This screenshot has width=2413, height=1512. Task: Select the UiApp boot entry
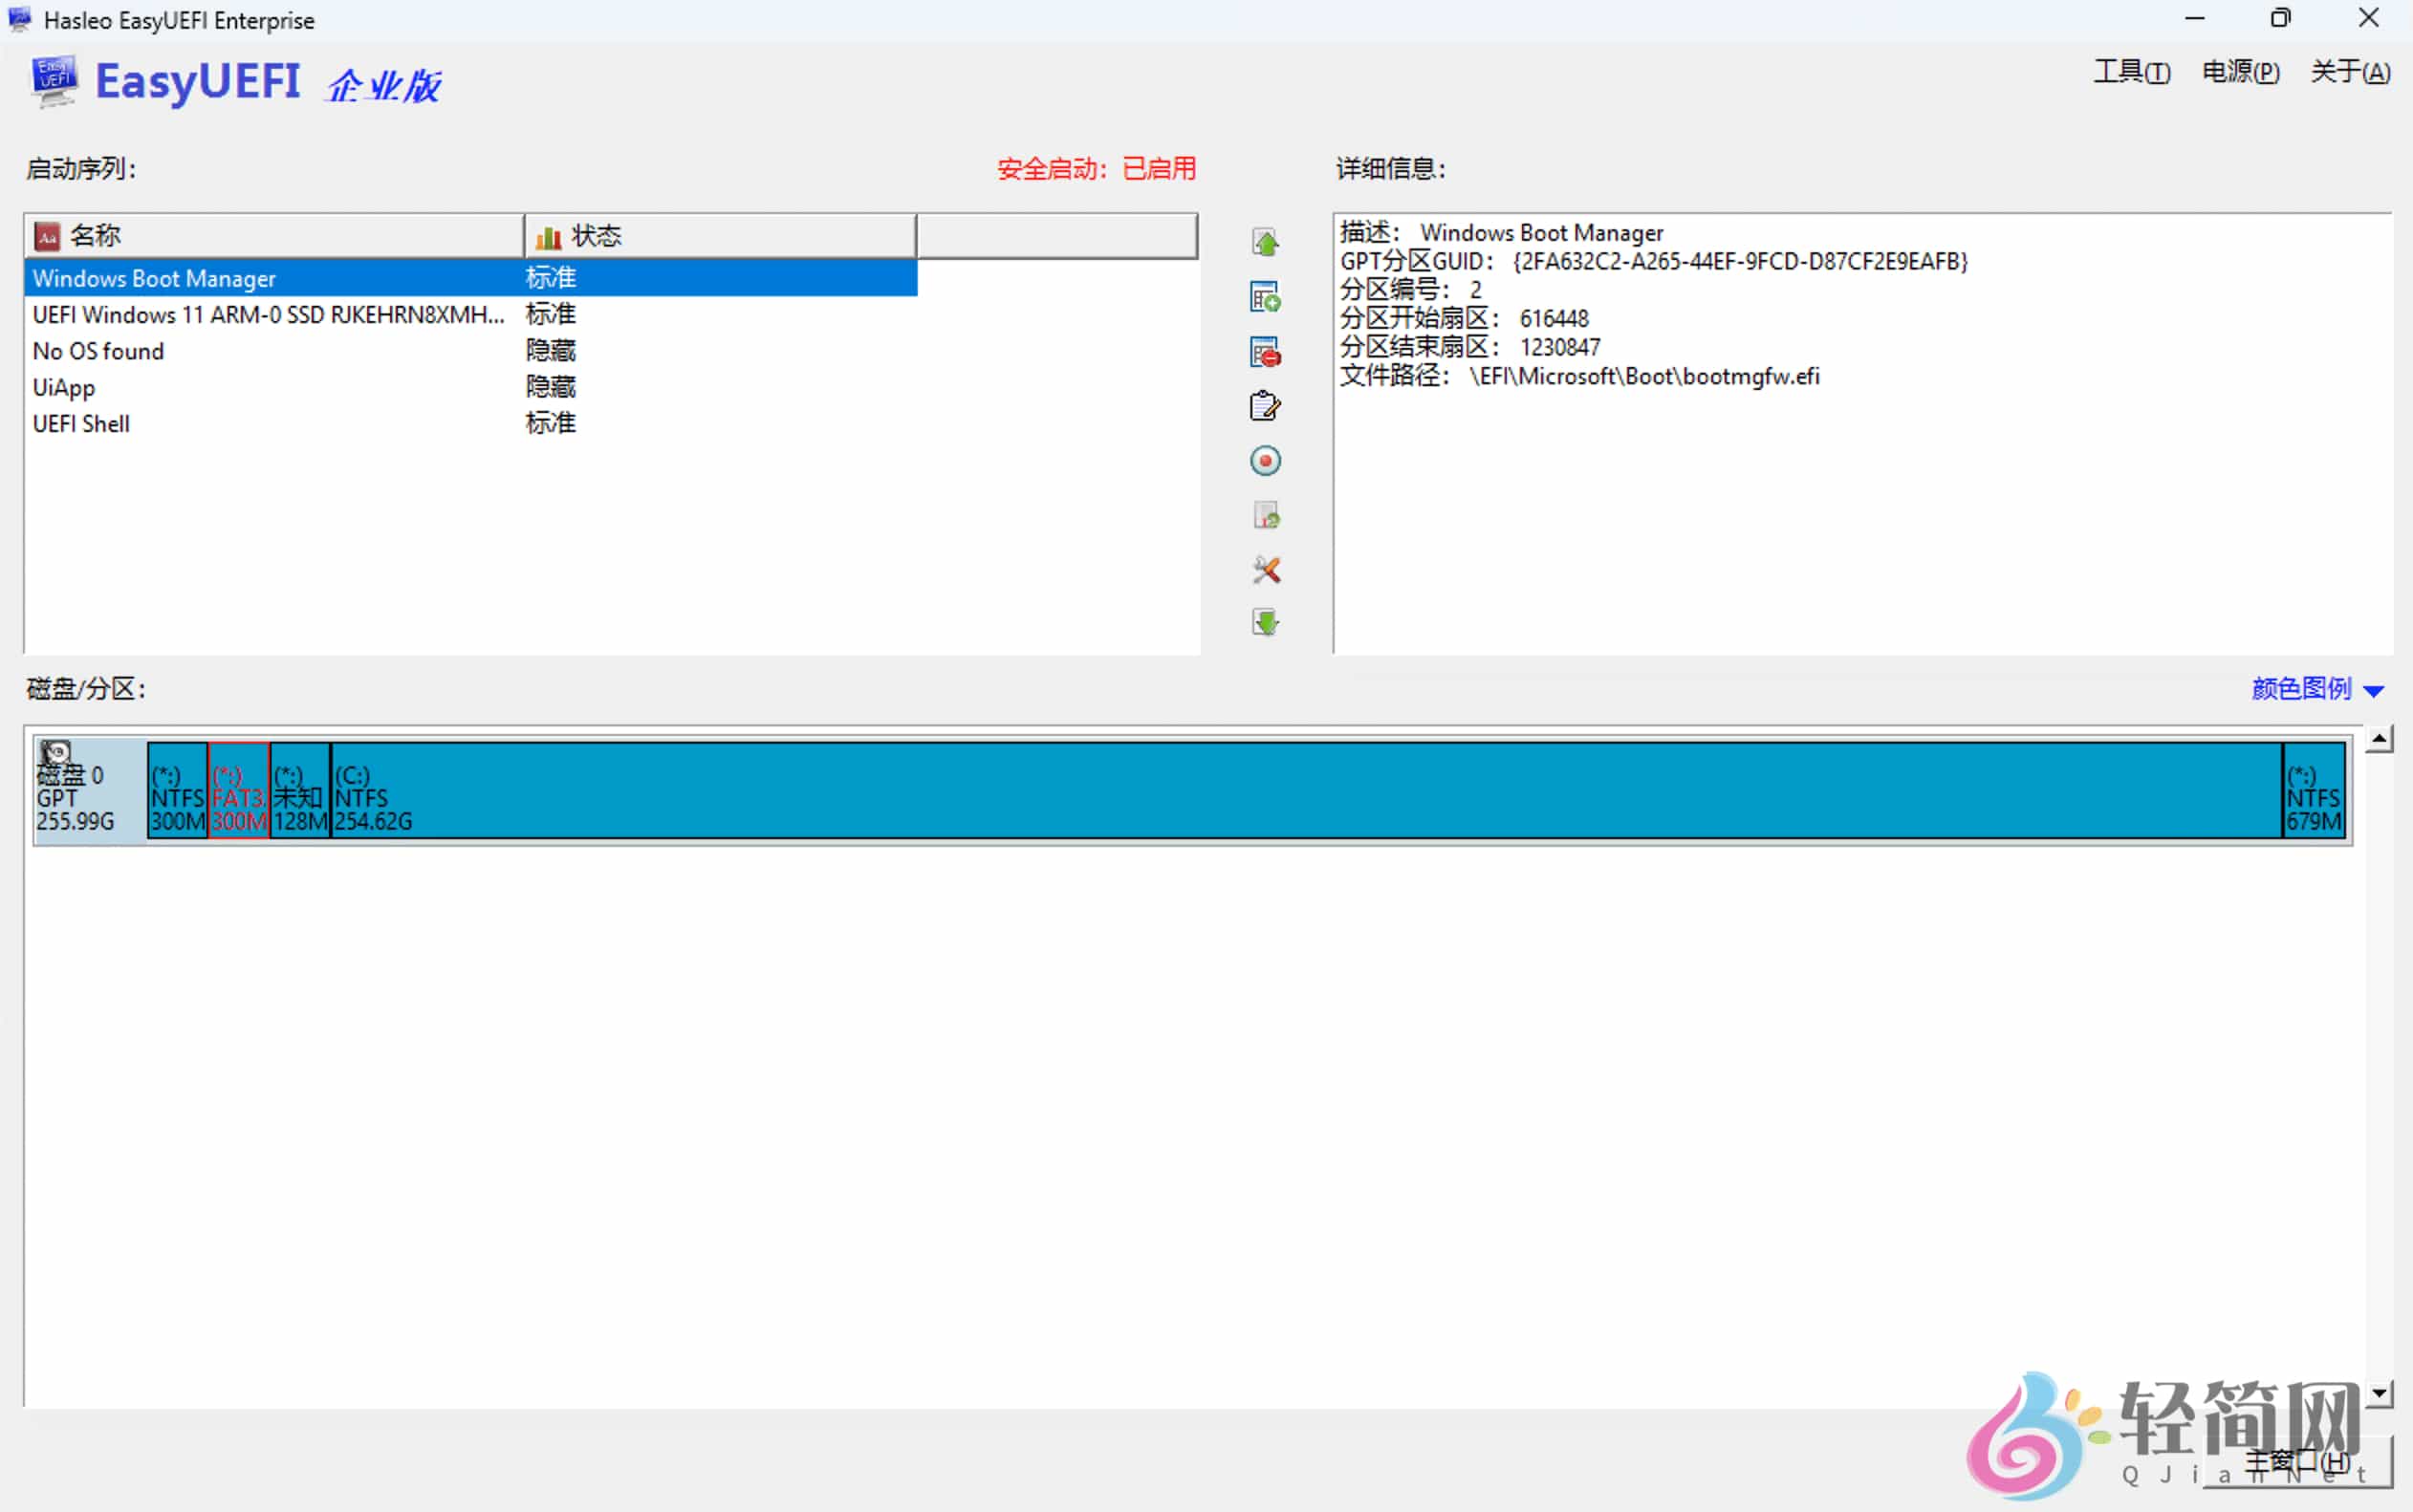point(470,387)
